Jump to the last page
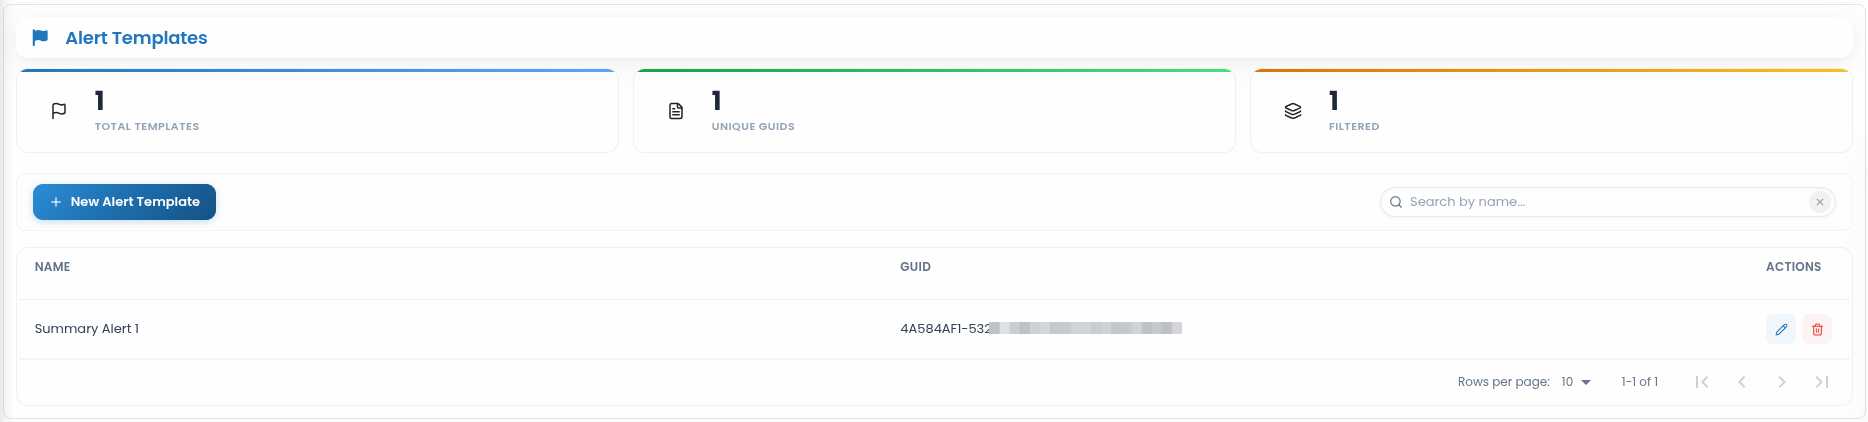The height and width of the screenshot is (422, 1868). pyautogui.click(x=1822, y=382)
